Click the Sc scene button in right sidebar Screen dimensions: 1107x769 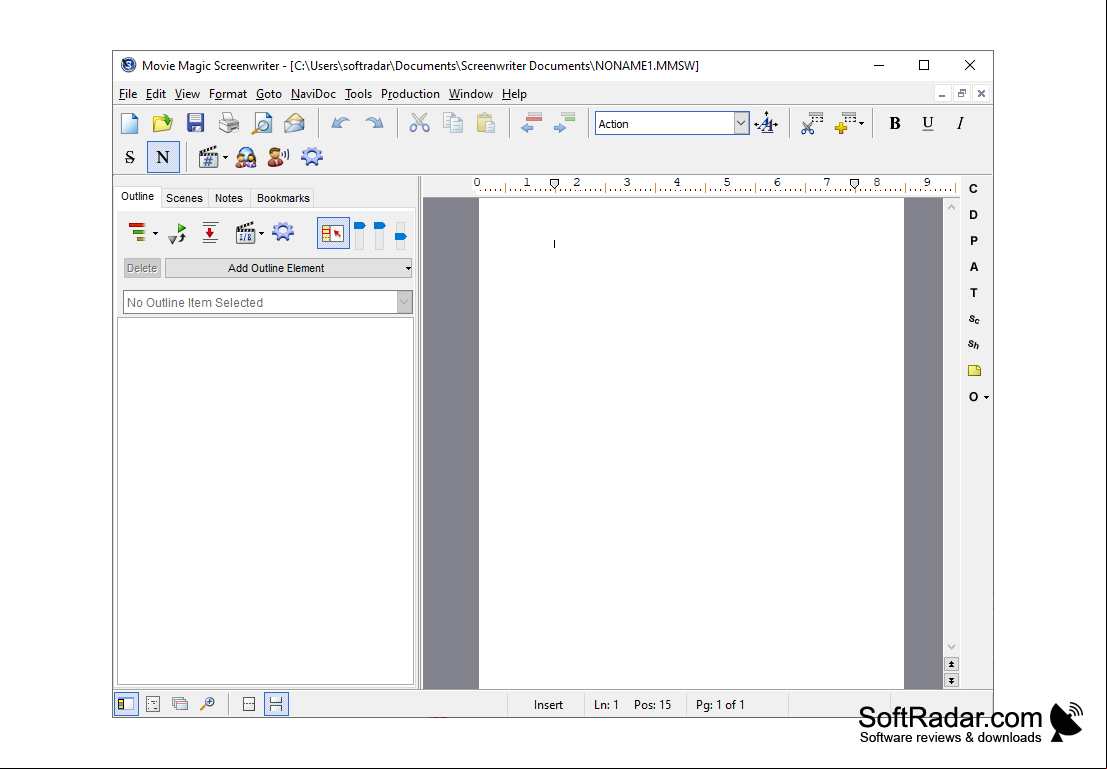pos(974,319)
